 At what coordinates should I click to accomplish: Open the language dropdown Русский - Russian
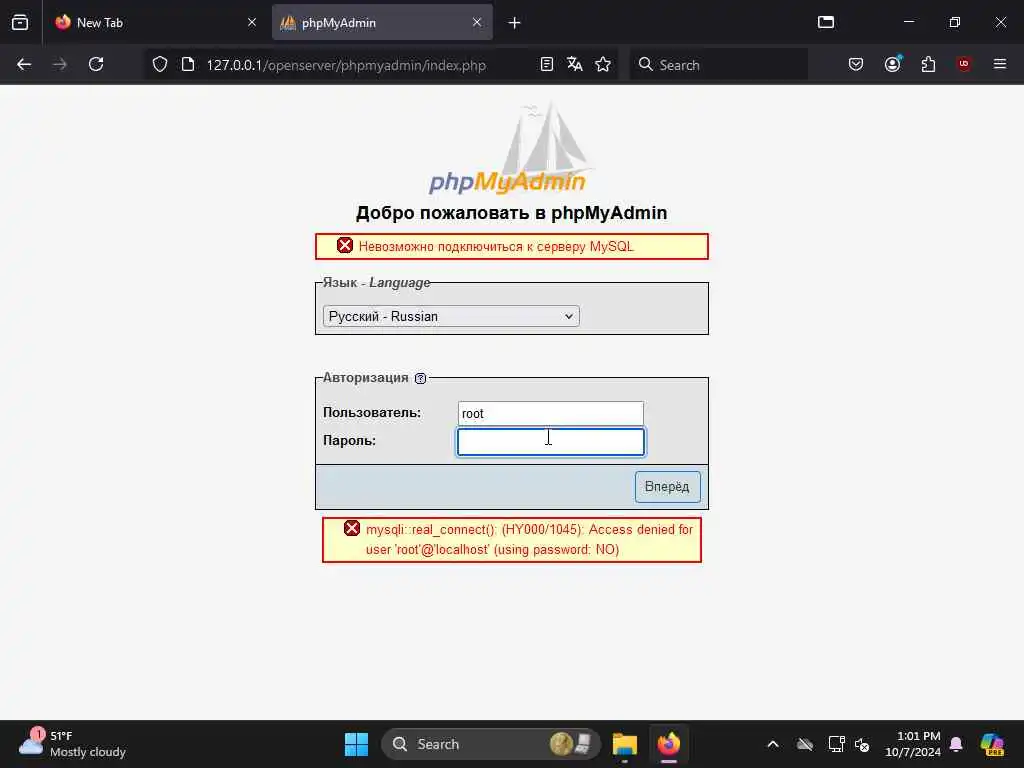pyautogui.click(x=451, y=316)
